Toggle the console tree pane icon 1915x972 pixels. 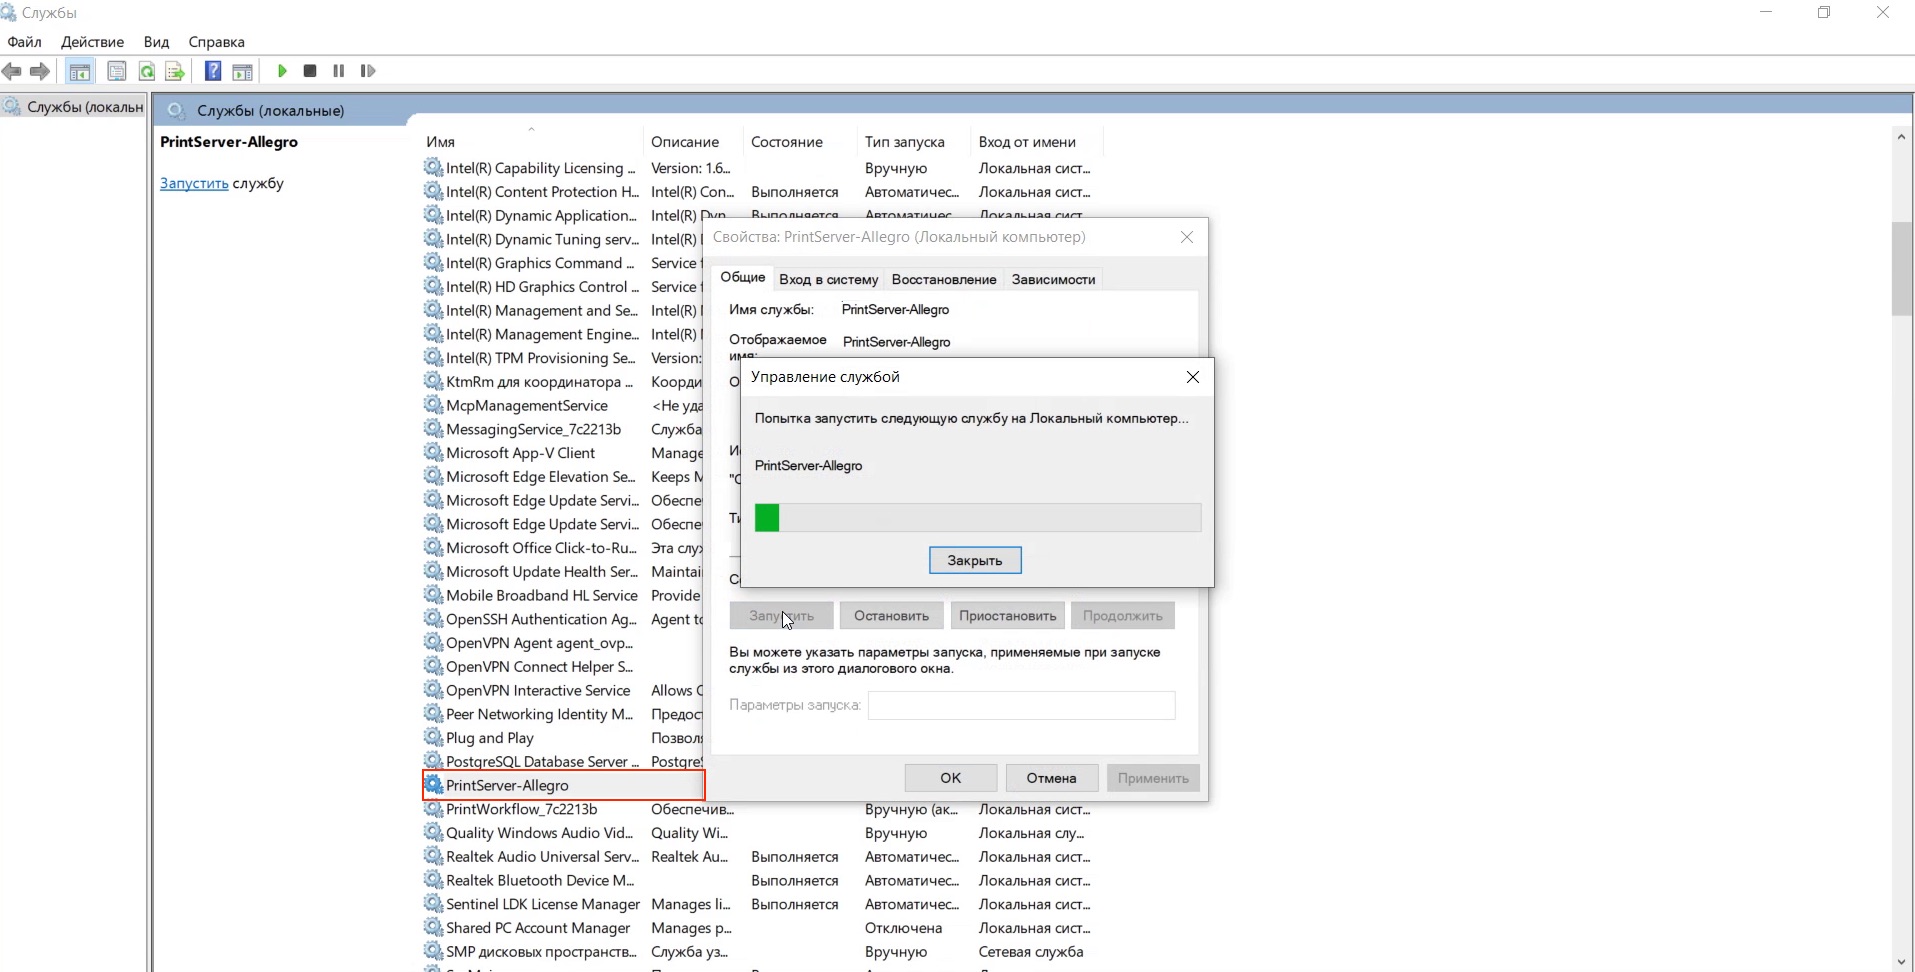(x=80, y=71)
